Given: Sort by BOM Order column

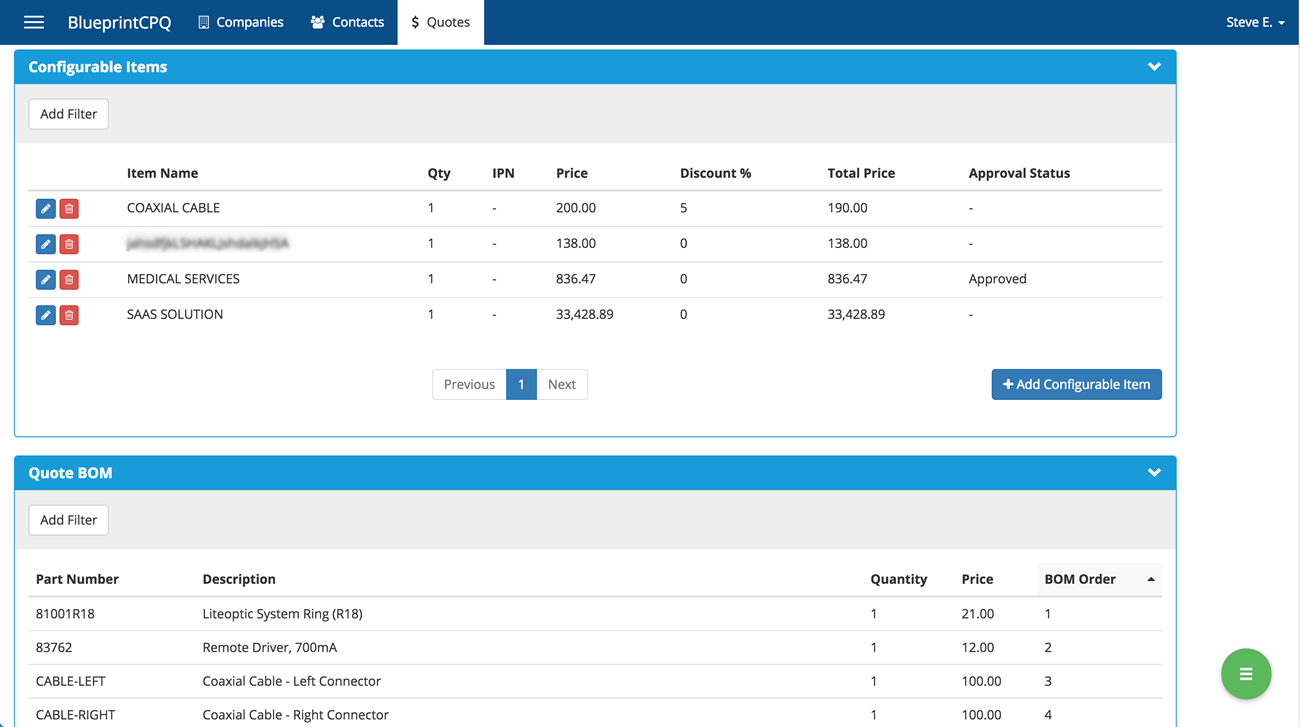Looking at the screenshot, I should pos(1099,579).
